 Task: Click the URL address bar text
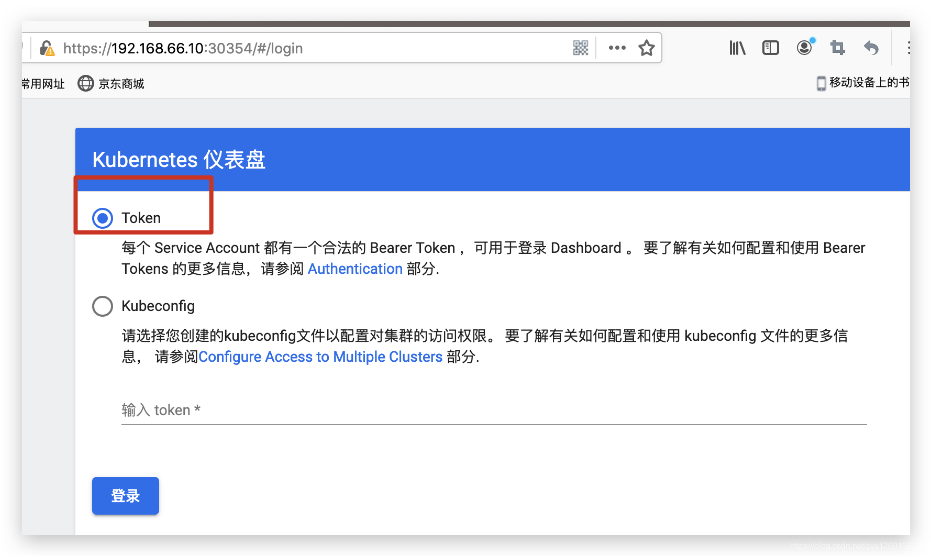[x=183, y=48]
